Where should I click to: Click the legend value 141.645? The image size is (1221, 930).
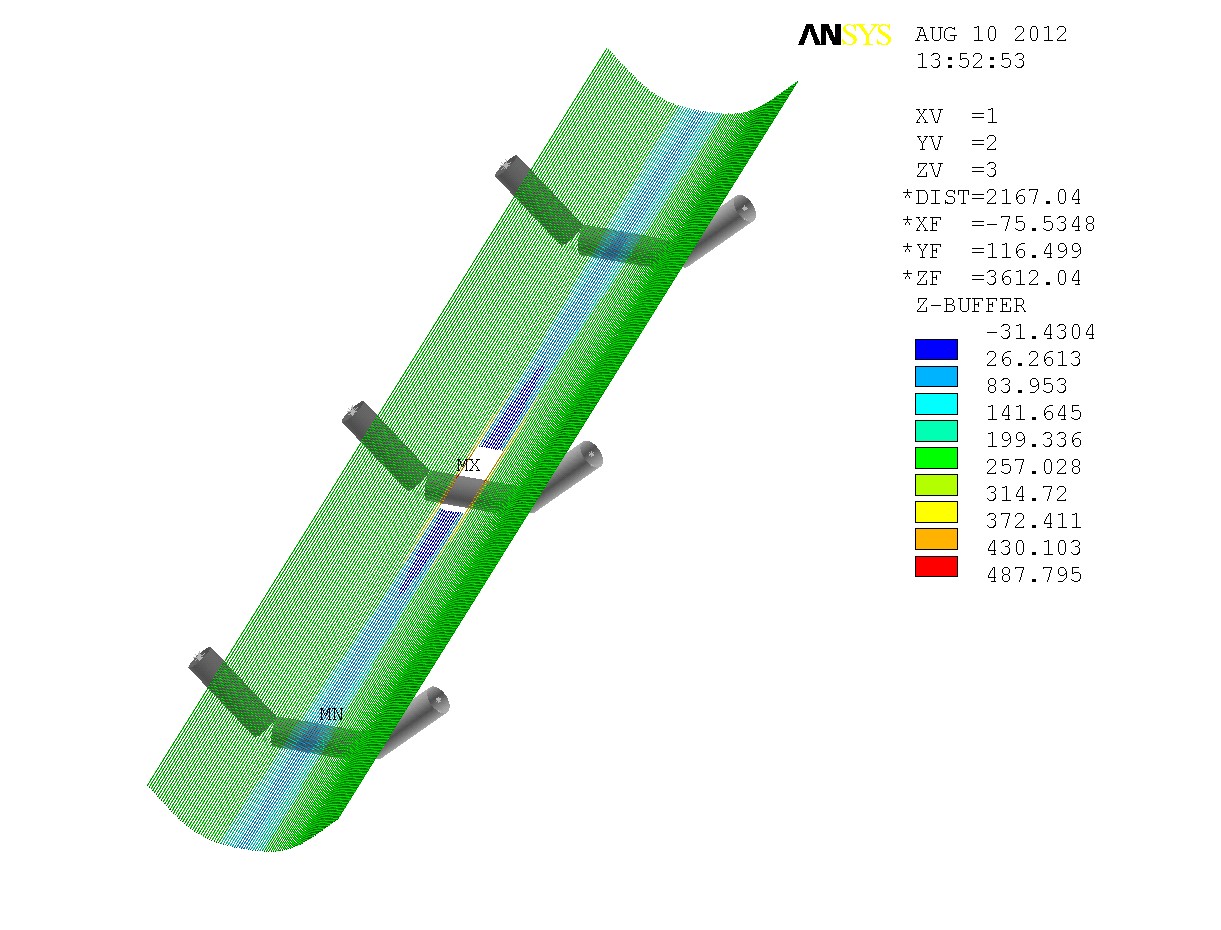pyautogui.click(x=1034, y=413)
